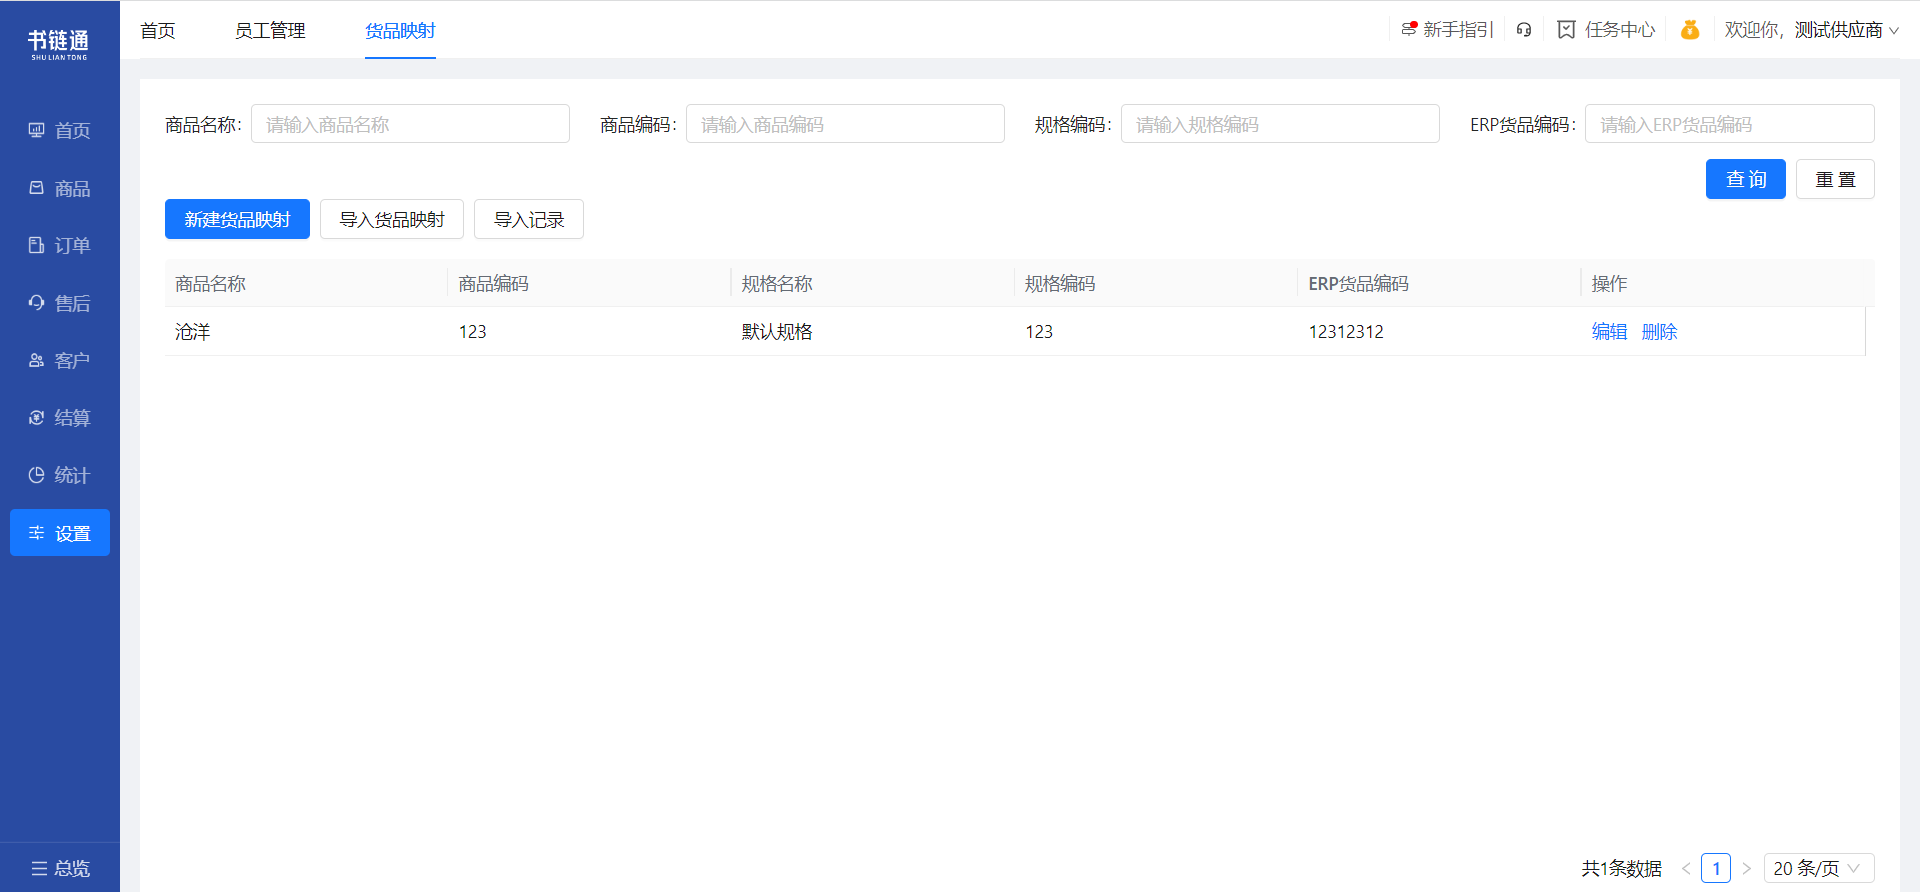Click the customer service headset icon
Screen dimensions: 1920x892
pyautogui.click(x=1524, y=30)
